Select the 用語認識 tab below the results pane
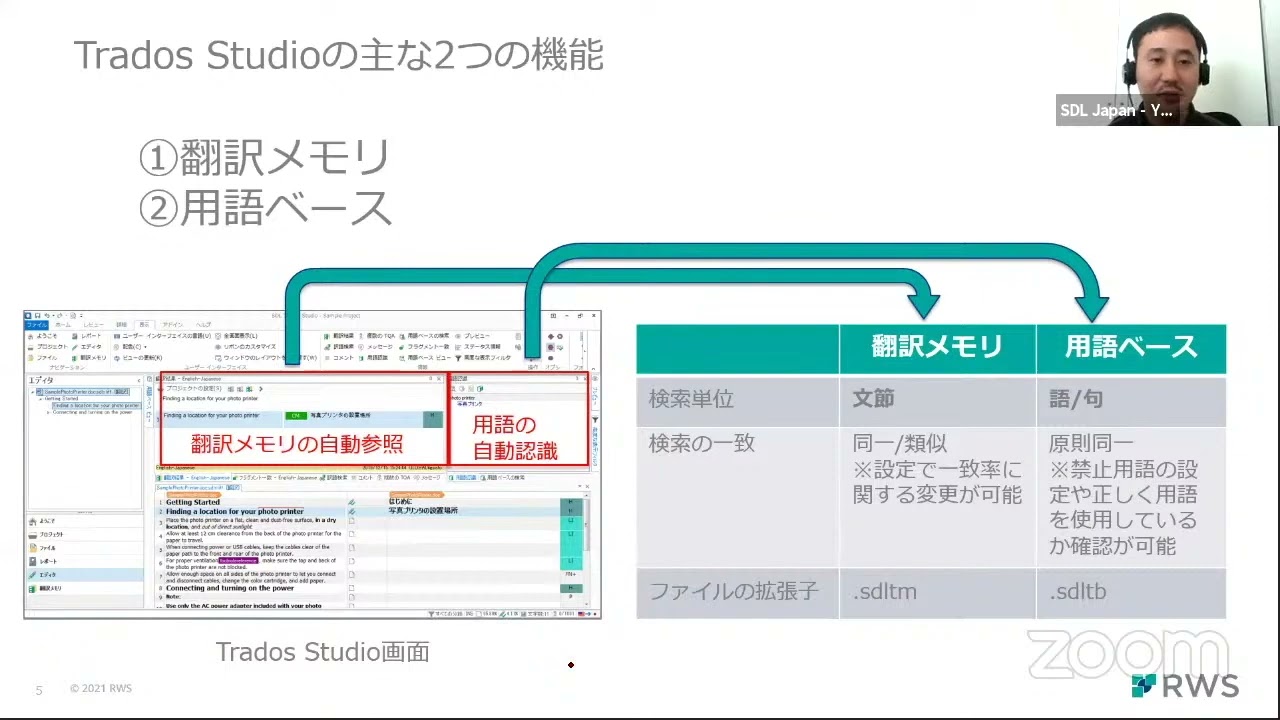Viewport: 1280px width, 720px height. click(x=463, y=477)
